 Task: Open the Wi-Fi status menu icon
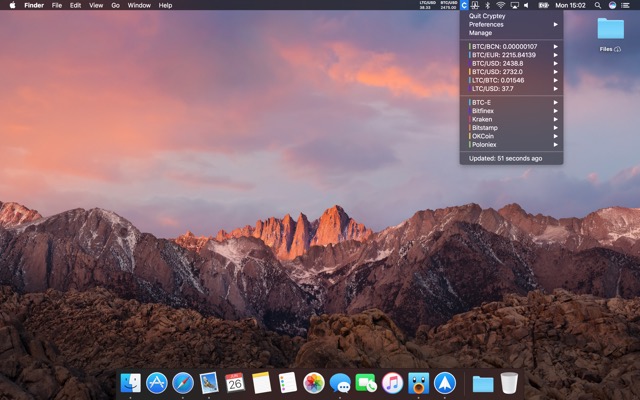(x=499, y=5)
